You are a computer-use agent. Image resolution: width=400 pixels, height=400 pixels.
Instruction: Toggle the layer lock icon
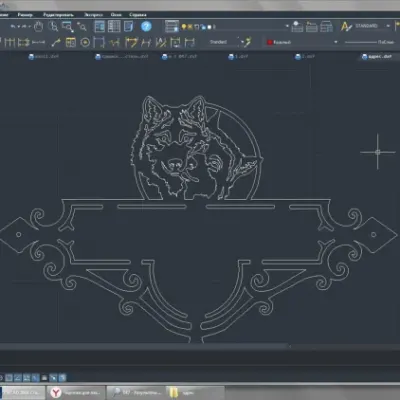pyautogui.click(x=203, y=27)
